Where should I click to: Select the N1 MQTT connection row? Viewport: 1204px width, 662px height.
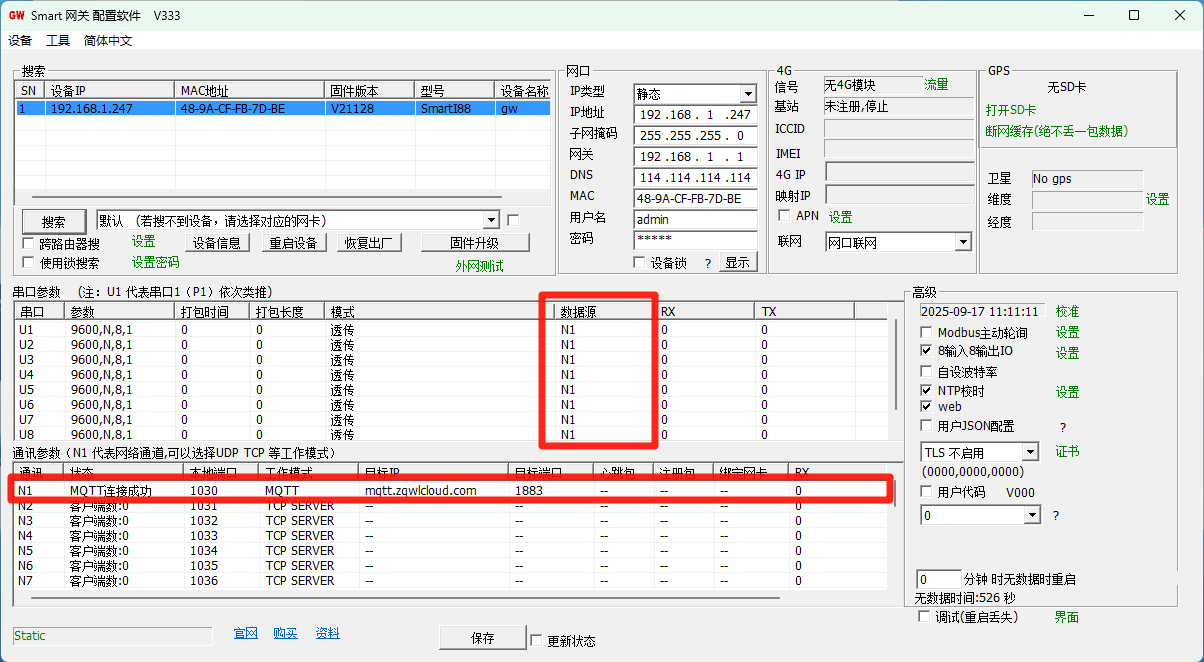point(300,491)
